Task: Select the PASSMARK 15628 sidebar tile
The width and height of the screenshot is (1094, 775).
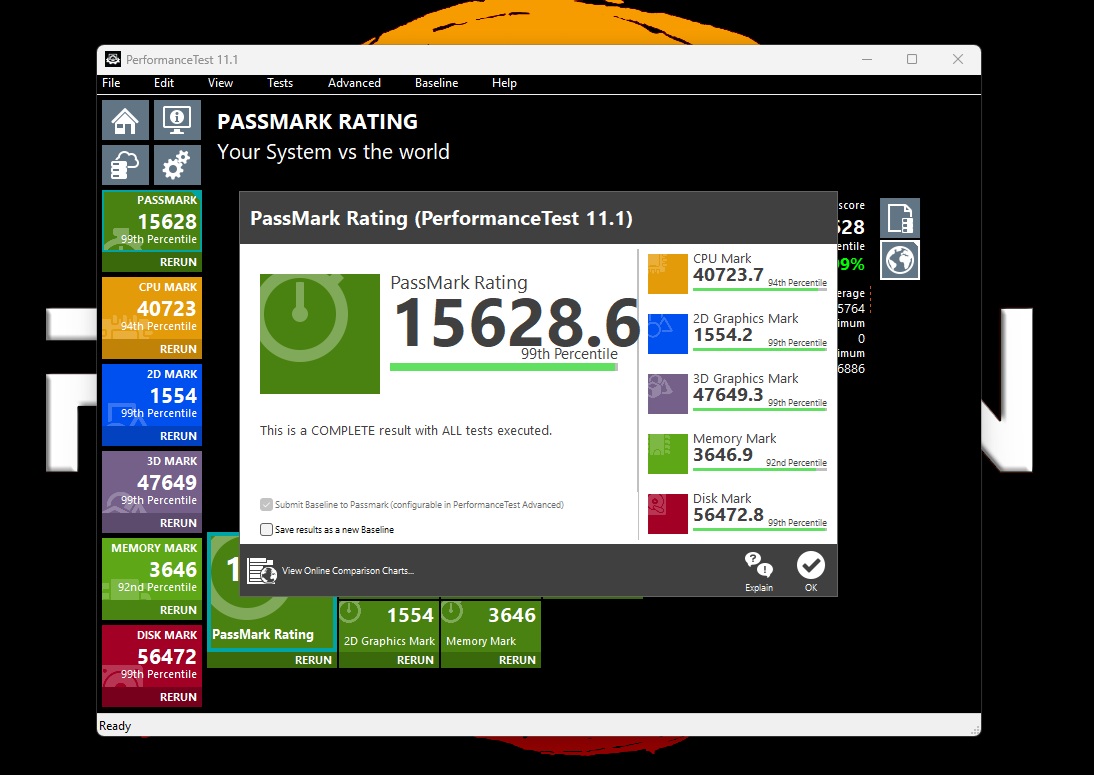Action: [152, 221]
